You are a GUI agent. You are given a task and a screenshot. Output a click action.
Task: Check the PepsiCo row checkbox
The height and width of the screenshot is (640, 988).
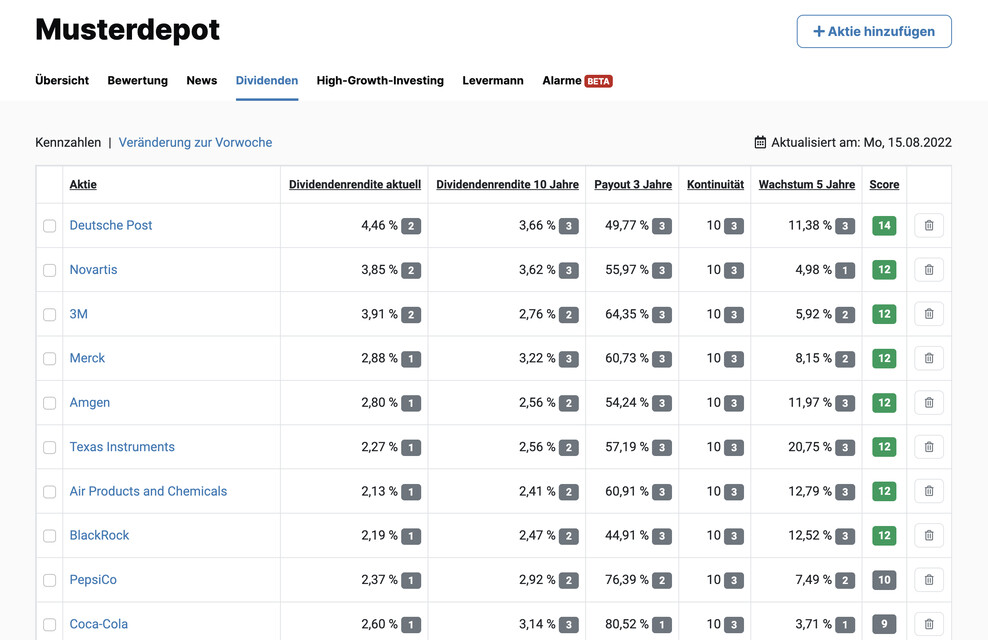(x=49, y=580)
